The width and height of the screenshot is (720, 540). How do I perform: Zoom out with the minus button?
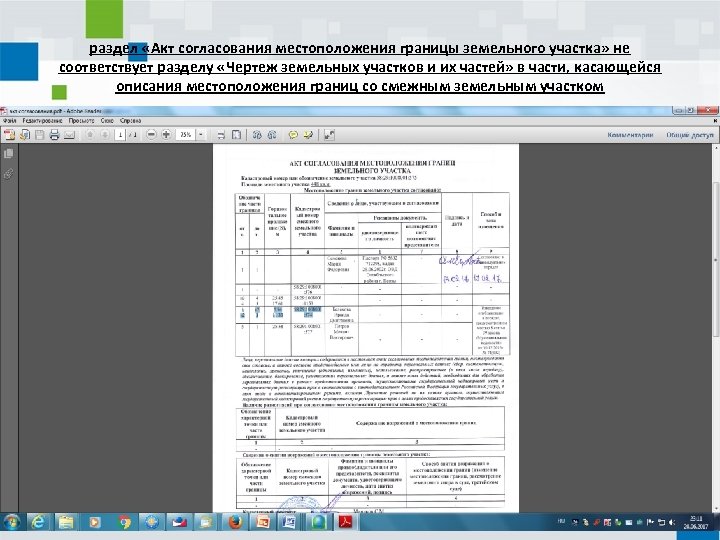click(x=151, y=135)
